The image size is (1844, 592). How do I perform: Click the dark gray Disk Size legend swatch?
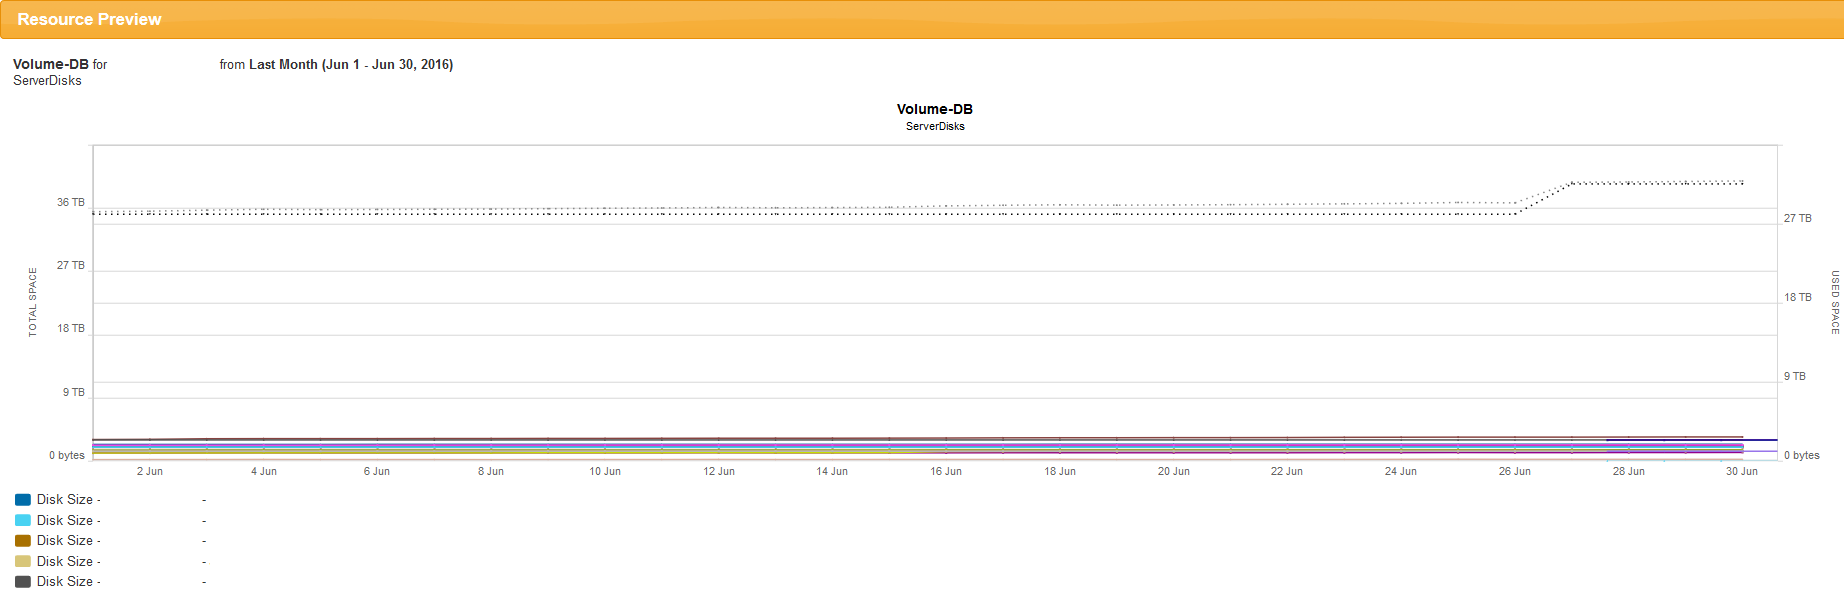(23, 582)
